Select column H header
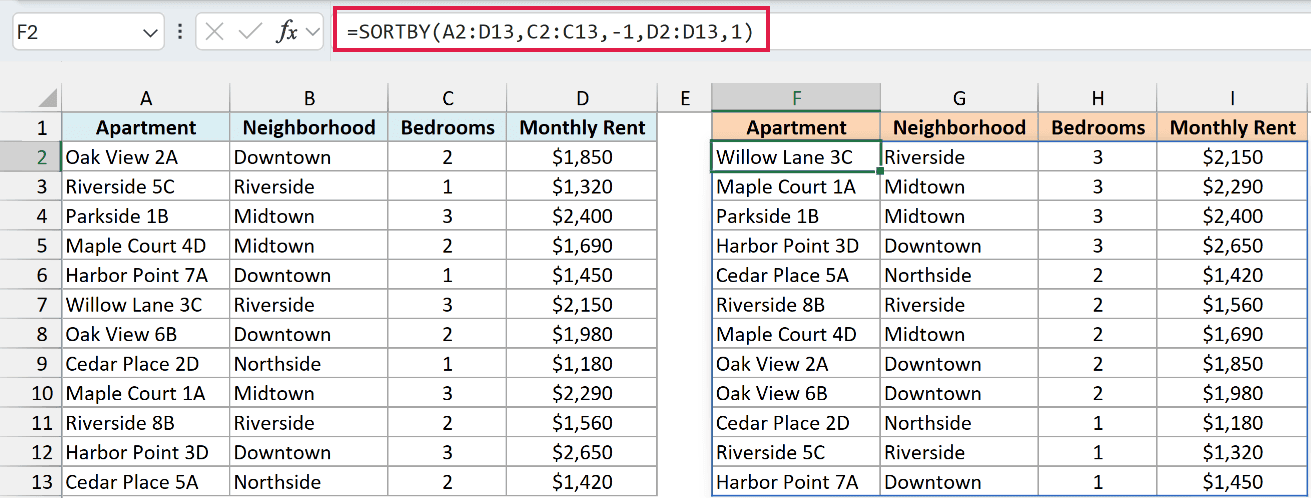This screenshot has width=1311, height=498. (x=1097, y=98)
